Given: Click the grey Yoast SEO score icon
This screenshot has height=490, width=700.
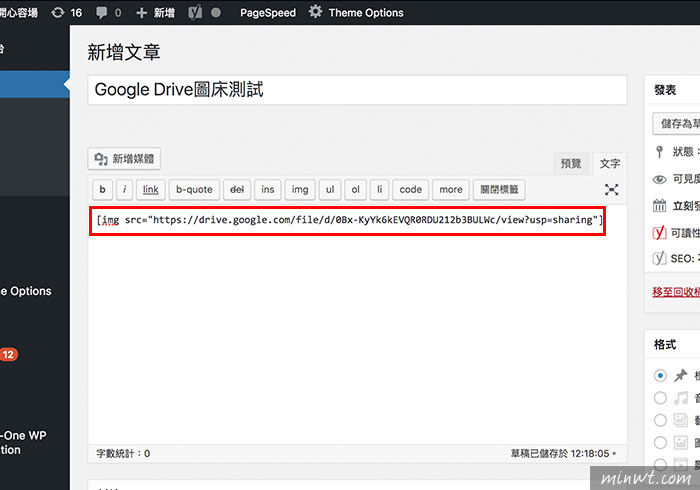Looking at the screenshot, I should [659, 258].
